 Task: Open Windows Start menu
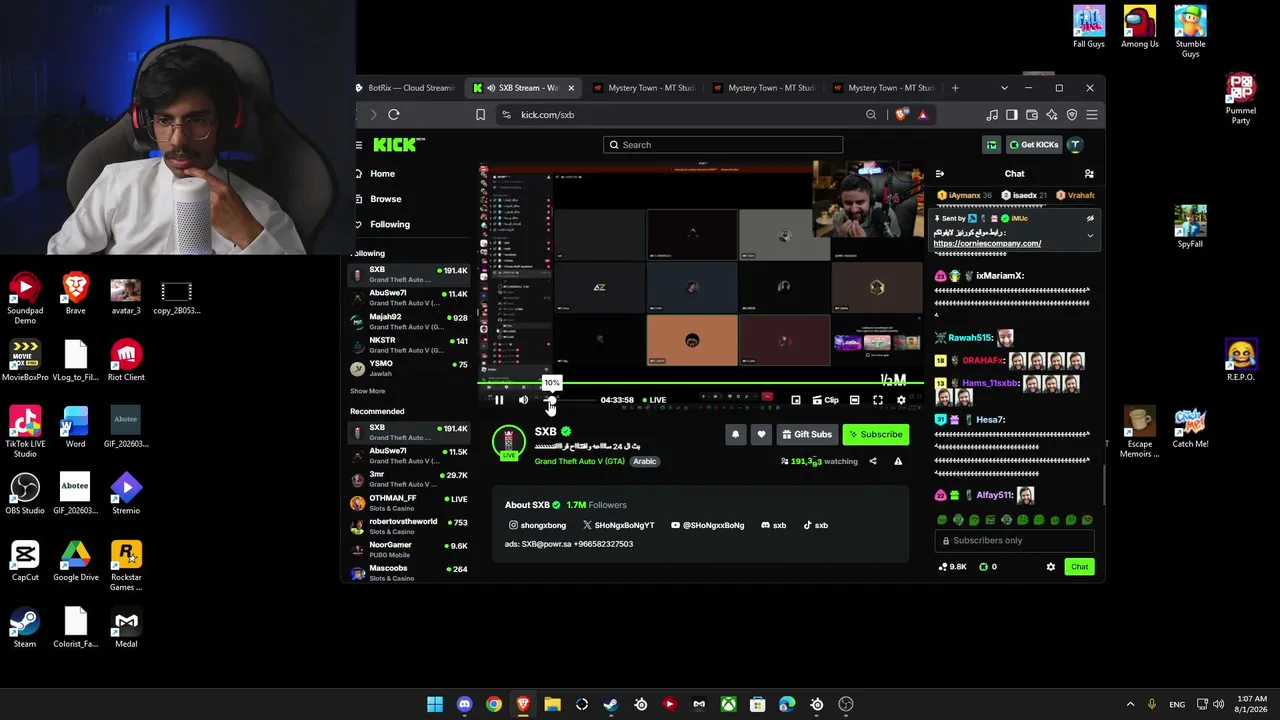(435, 704)
